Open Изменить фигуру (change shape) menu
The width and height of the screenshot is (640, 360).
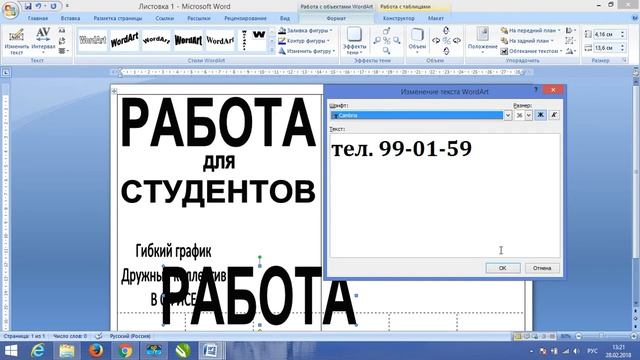point(307,51)
